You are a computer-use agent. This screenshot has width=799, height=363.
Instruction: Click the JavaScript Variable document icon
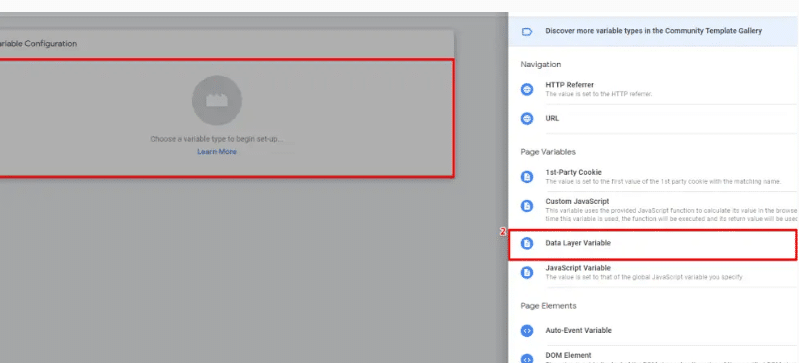pos(527,273)
